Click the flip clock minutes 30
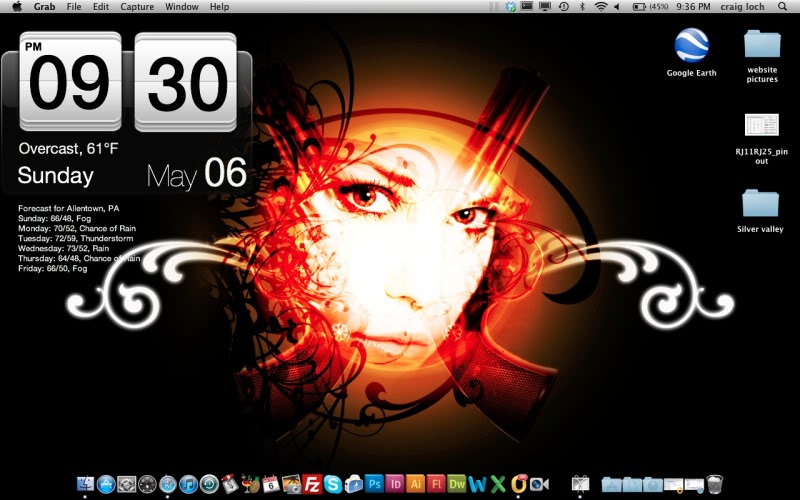The height and width of the screenshot is (500, 800). [x=186, y=82]
